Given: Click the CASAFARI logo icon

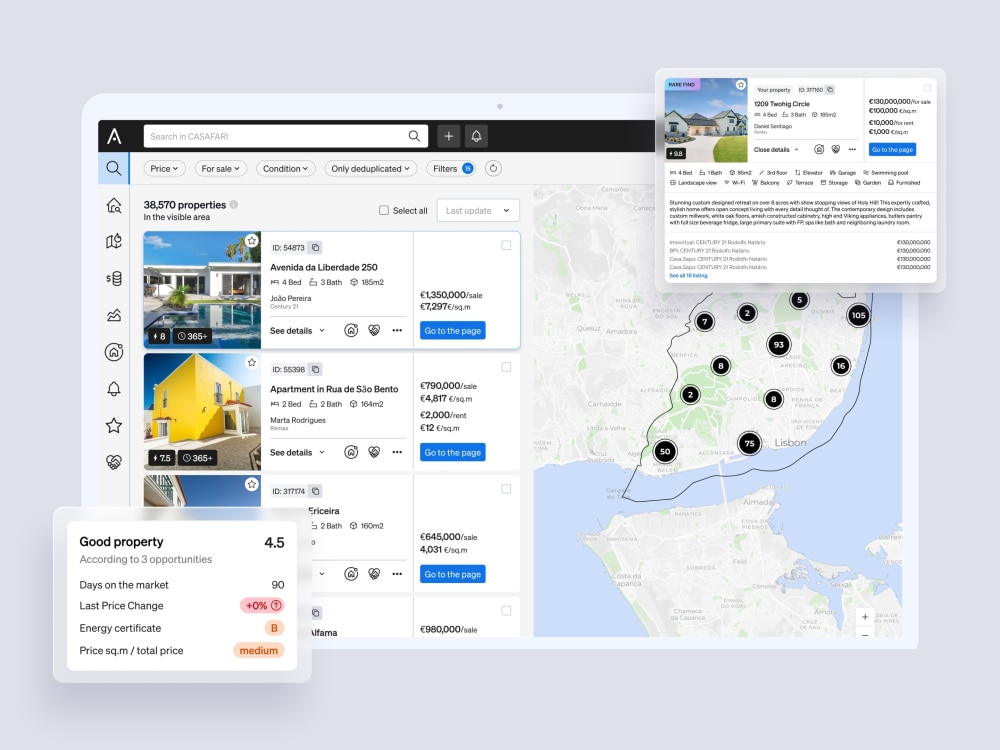Looking at the screenshot, I should pyautogui.click(x=114, y=136).
